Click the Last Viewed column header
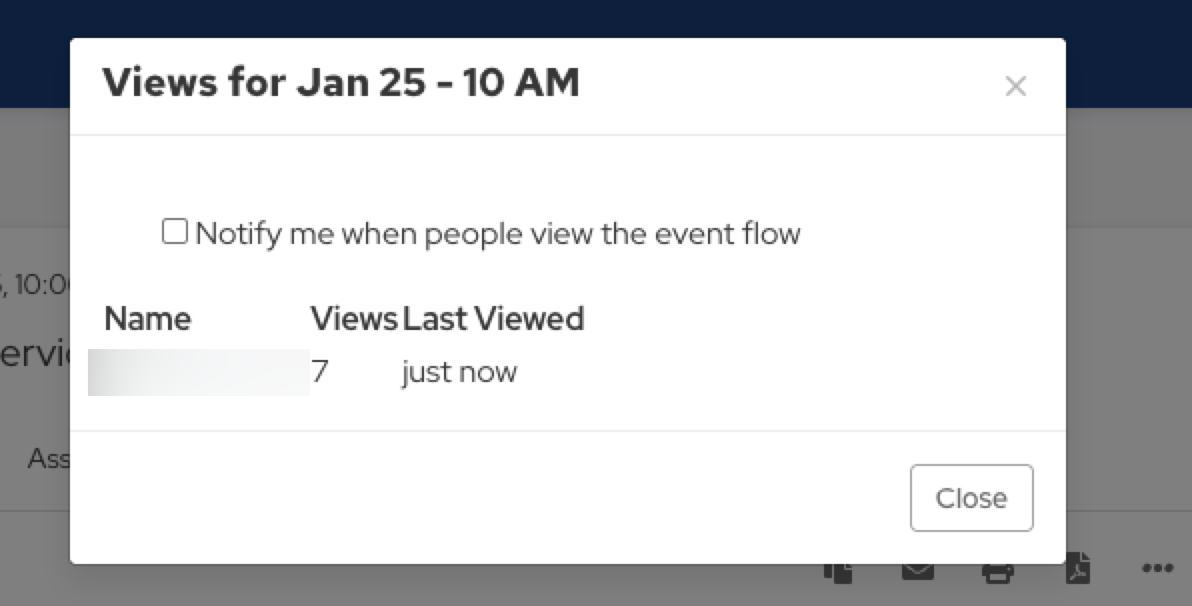 [493, 319]
